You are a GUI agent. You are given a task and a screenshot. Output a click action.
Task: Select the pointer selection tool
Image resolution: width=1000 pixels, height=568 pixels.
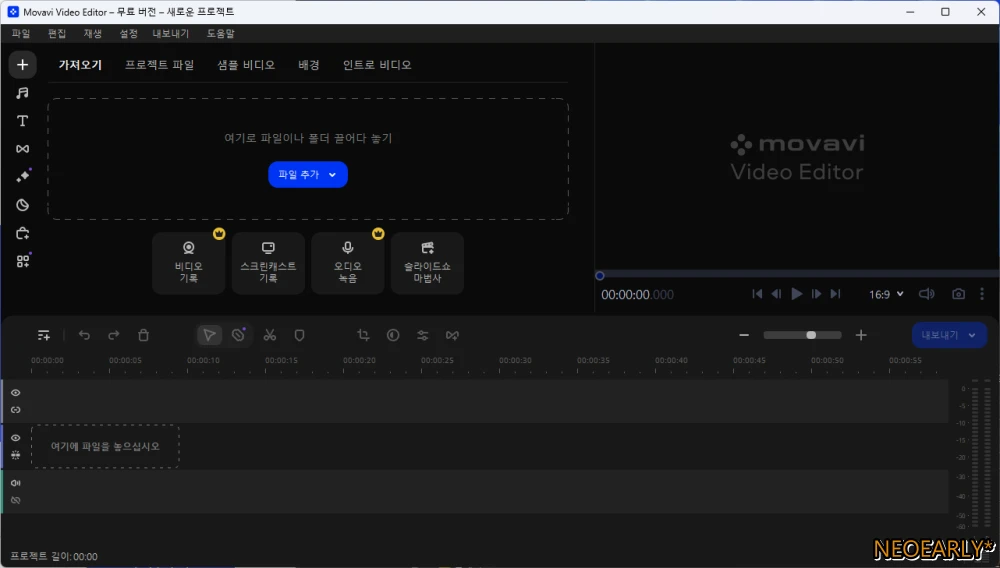pyautogui.click(x=209, y=335)
